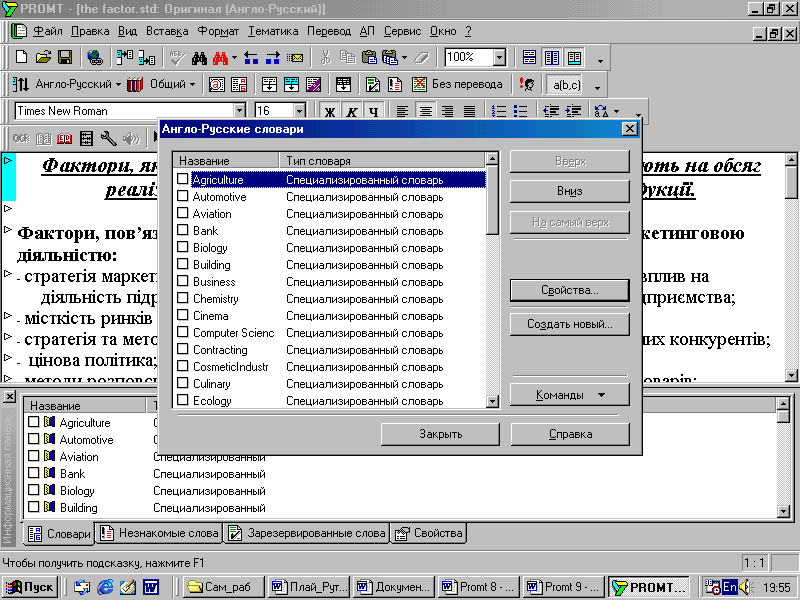Image resolution: width=800 pixels, height=600 pixels.
Task: Click the En language tray indicator
Action: [730, 587]
